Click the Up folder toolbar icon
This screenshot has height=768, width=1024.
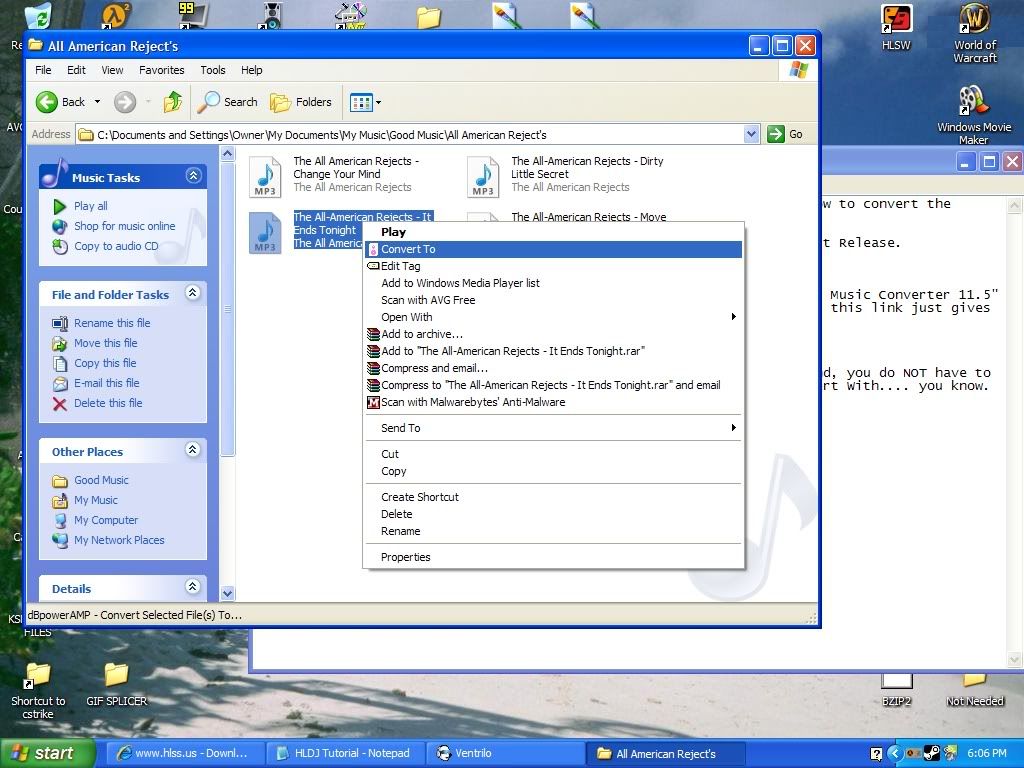tap(173, 102)
